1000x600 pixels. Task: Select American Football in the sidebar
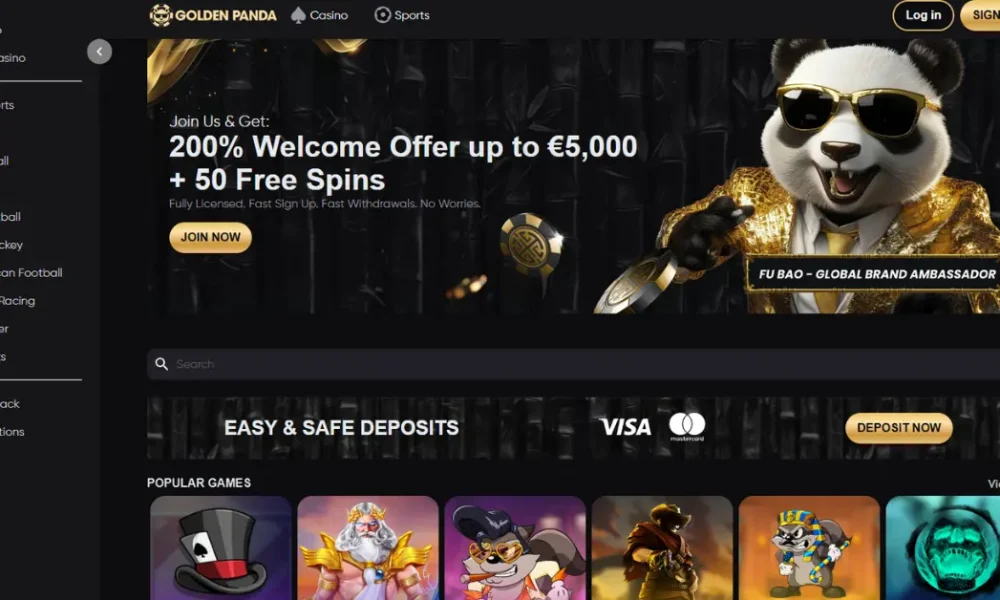coord(31,273)
